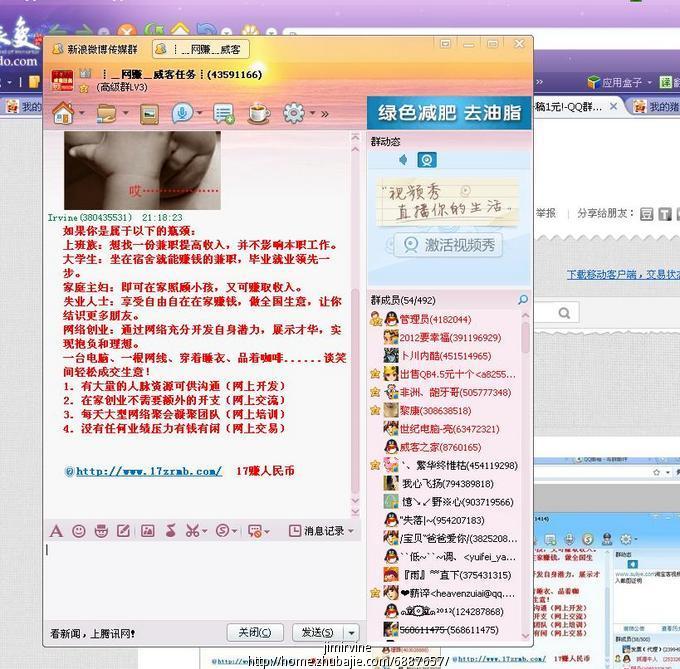
Task: Click the group avatar icon in header
Action: pyautogui.click(x=62, y=80)
